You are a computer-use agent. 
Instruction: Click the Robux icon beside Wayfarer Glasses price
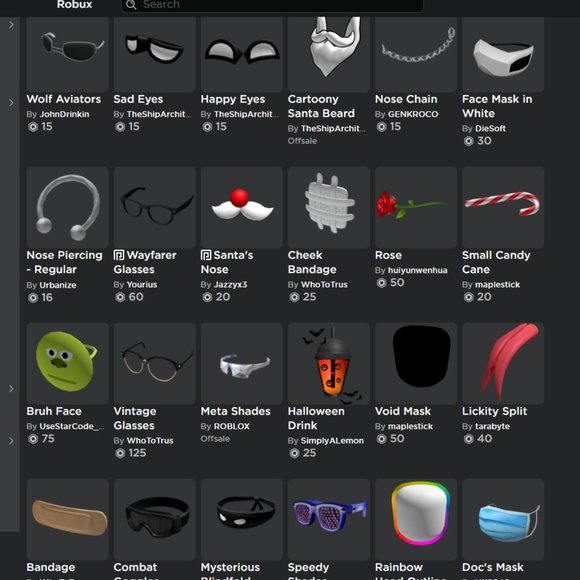[x=120, y=297]
